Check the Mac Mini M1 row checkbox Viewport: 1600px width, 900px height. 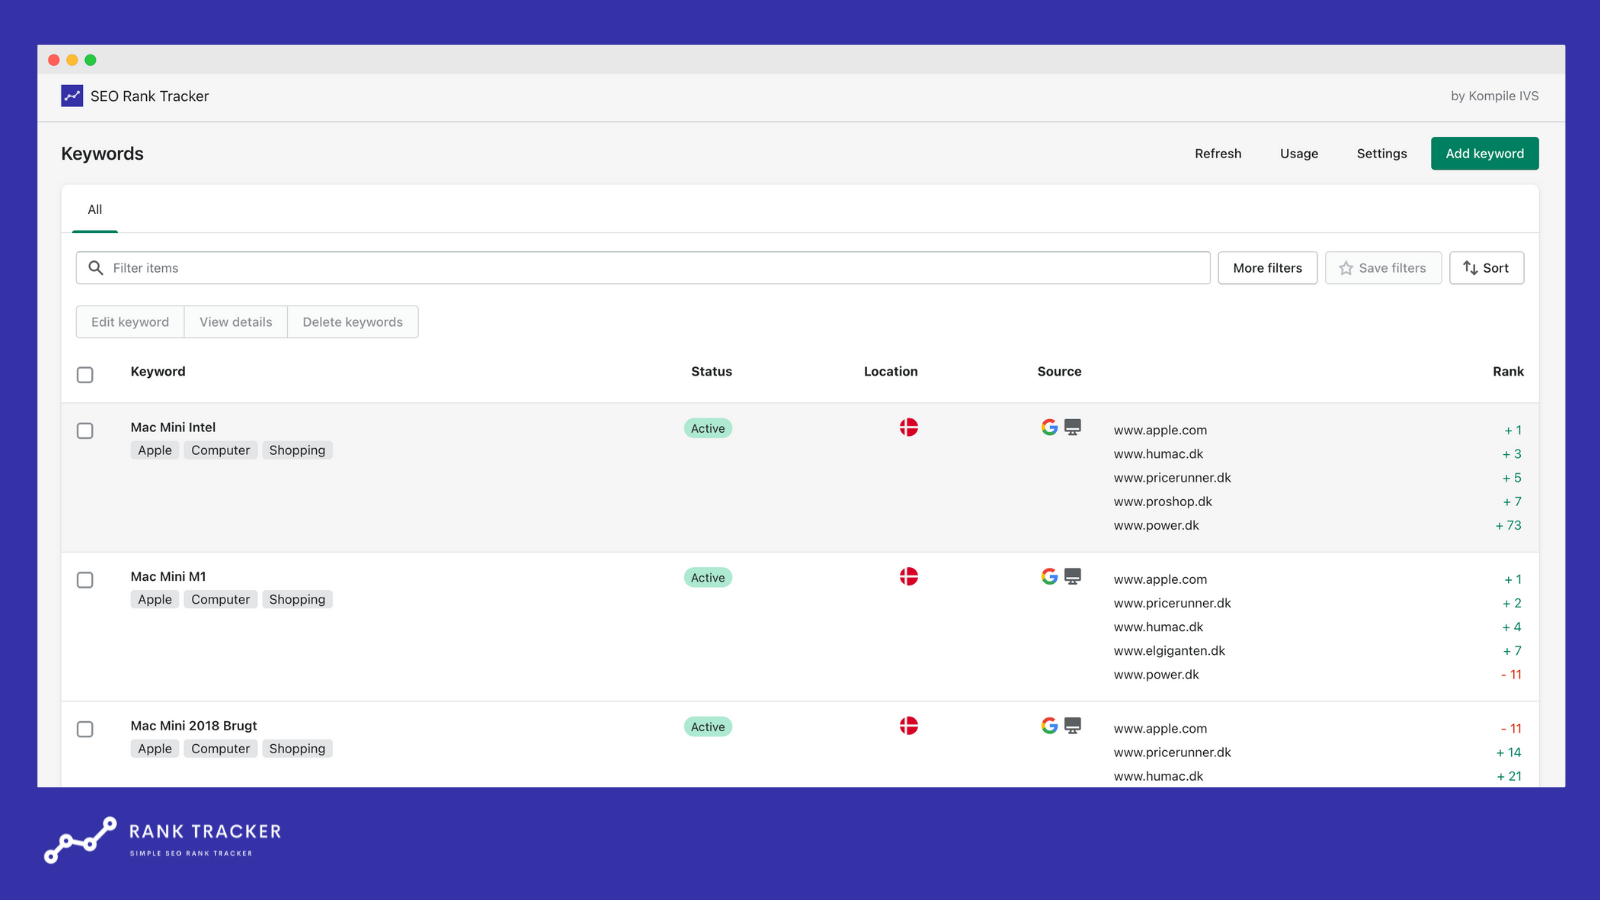point(85,580)
